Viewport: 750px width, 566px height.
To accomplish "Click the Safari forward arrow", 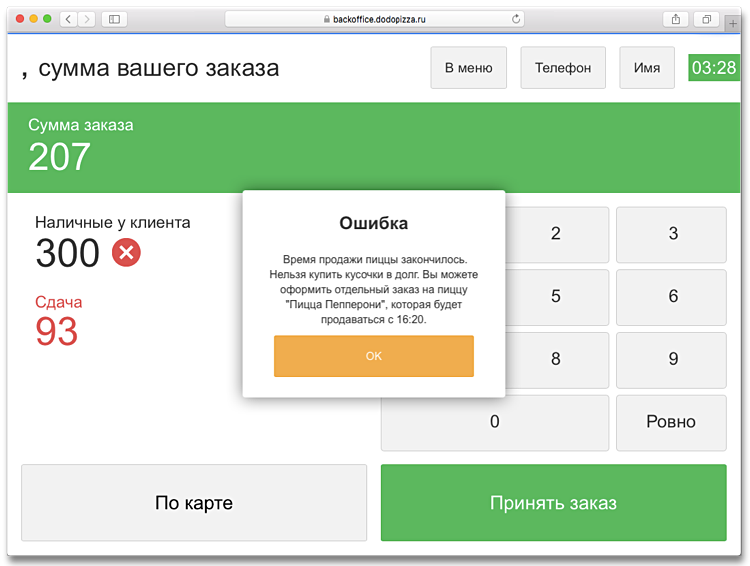I will 87,19.
